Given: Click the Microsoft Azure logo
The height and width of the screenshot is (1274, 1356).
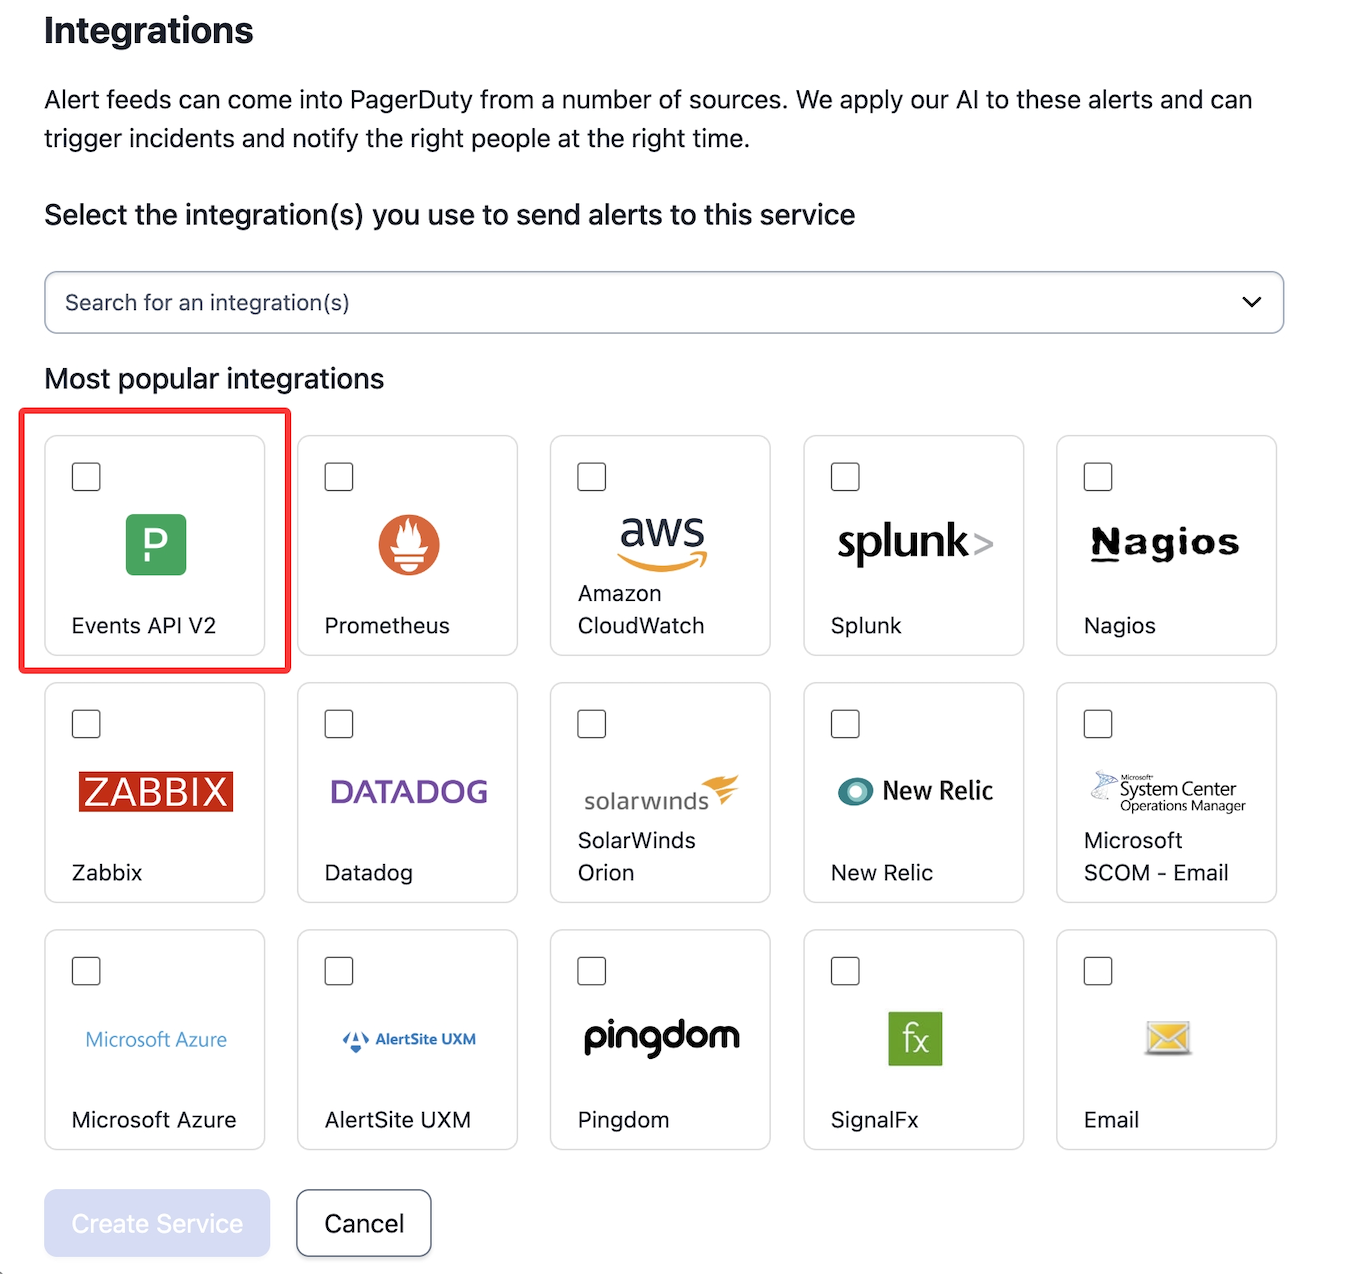Looking at the screenshot, I should point(156,1039).
